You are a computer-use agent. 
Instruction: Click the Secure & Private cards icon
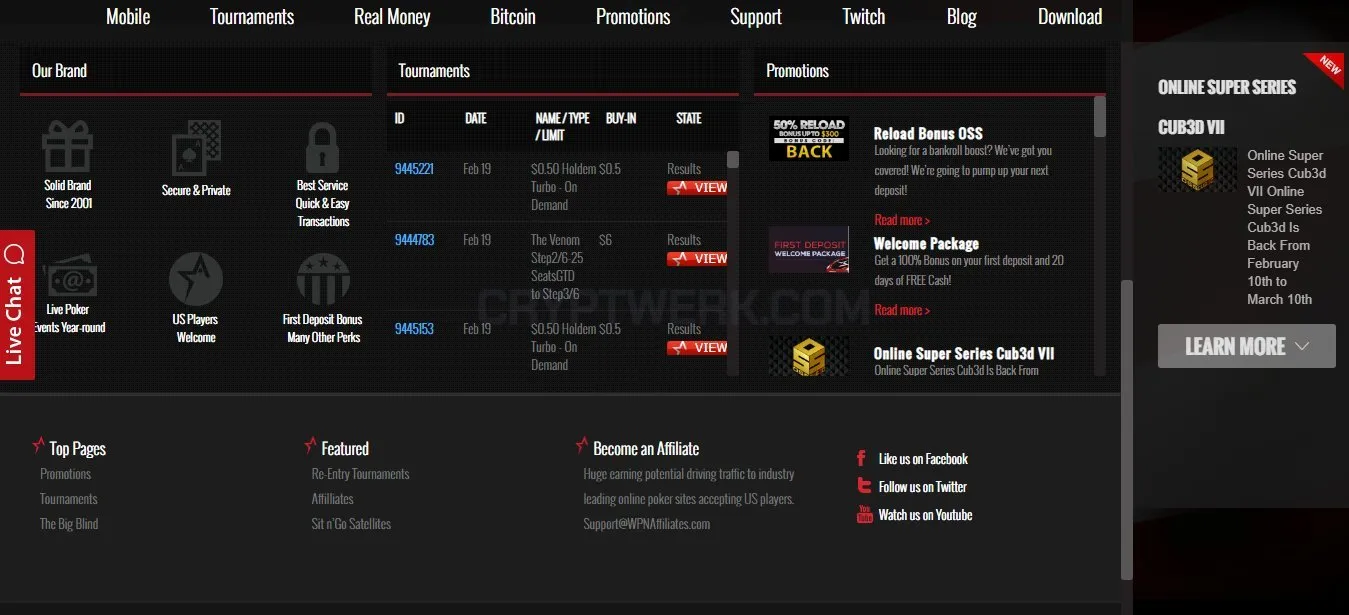(196, 147)
